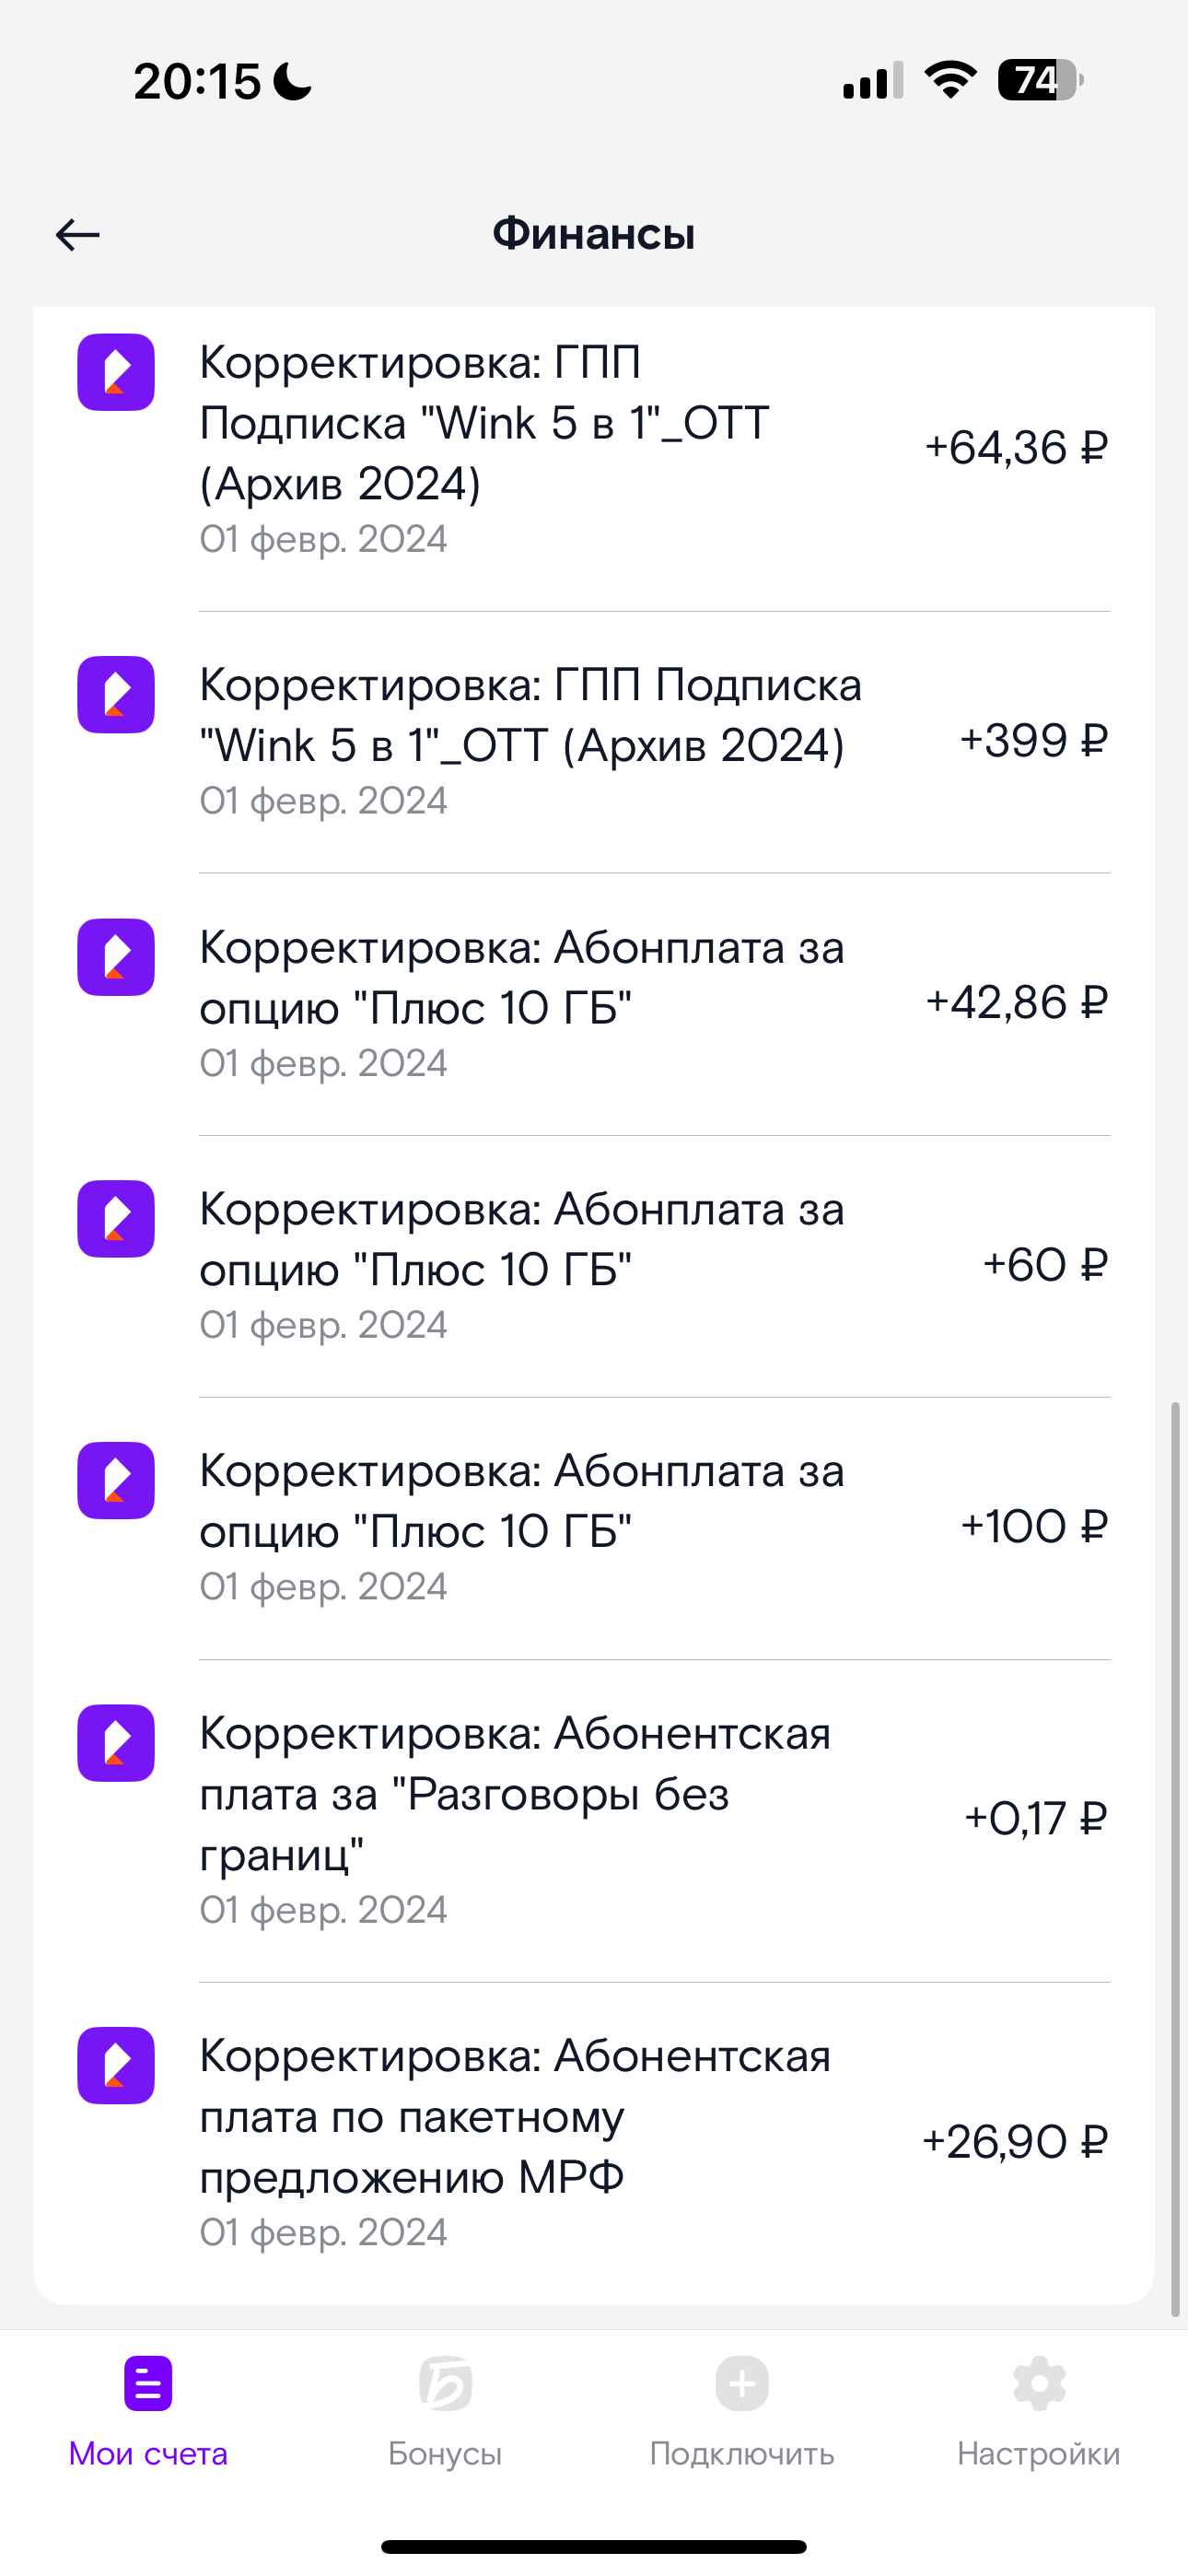Tap the Wi-Fi status icon
The width and height of the screenshot is (1188, 2576).
coord(950,79)
